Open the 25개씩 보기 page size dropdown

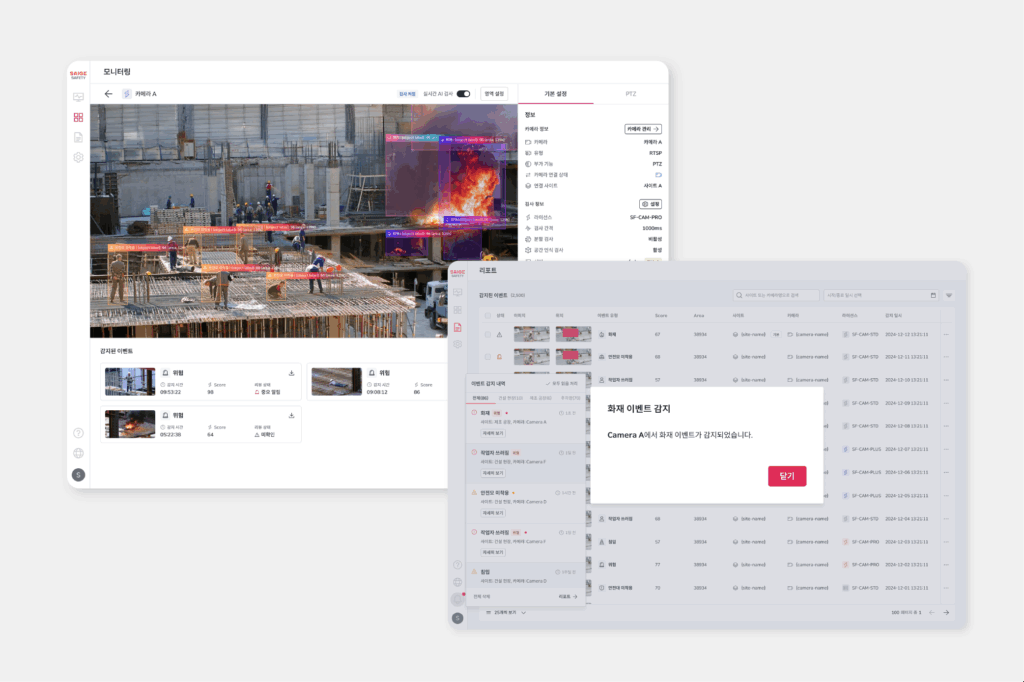coord(506,612)
